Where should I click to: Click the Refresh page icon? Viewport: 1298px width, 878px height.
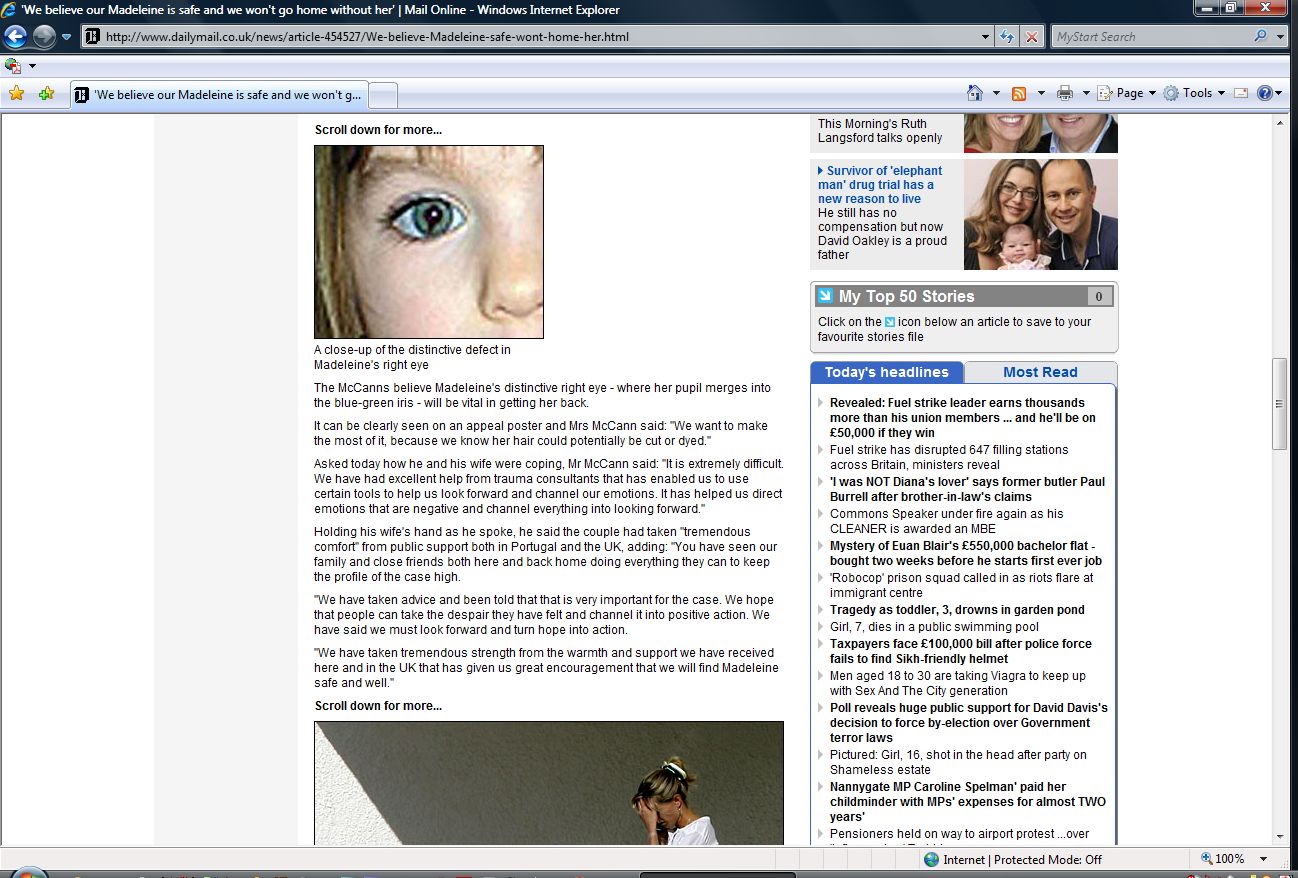click(x=1007, y=37)
